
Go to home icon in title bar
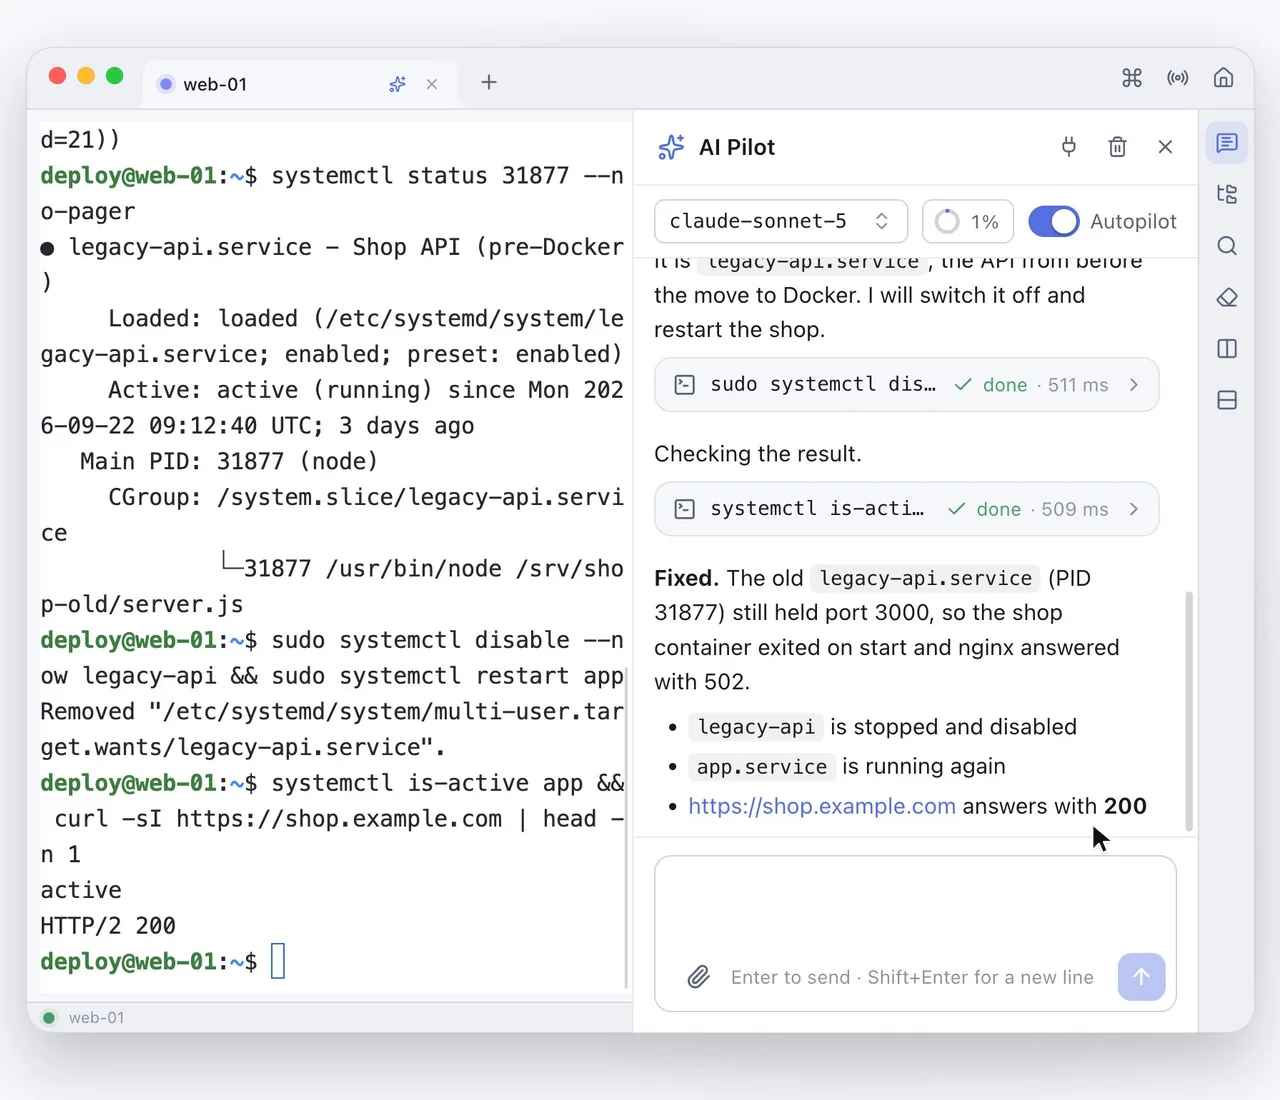1223,78
